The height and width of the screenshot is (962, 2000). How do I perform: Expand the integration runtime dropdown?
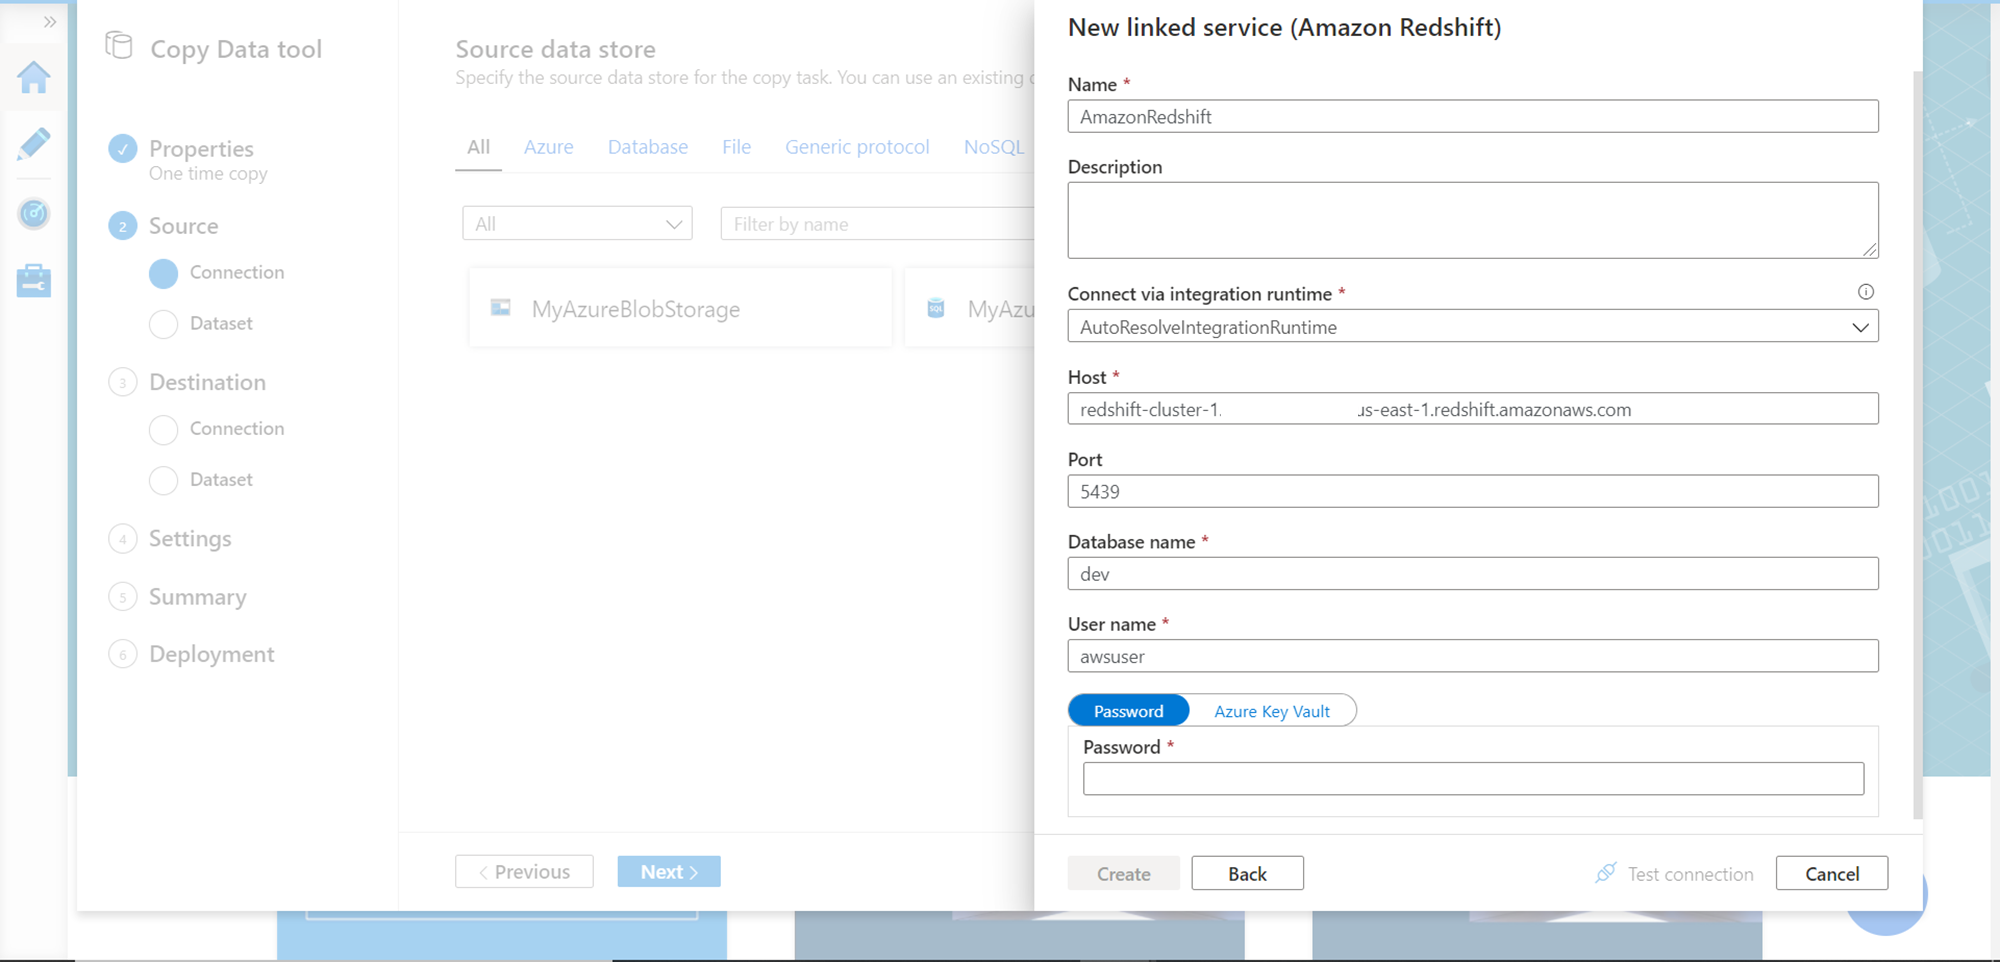pyautogui.click(x=1859, y=327)
